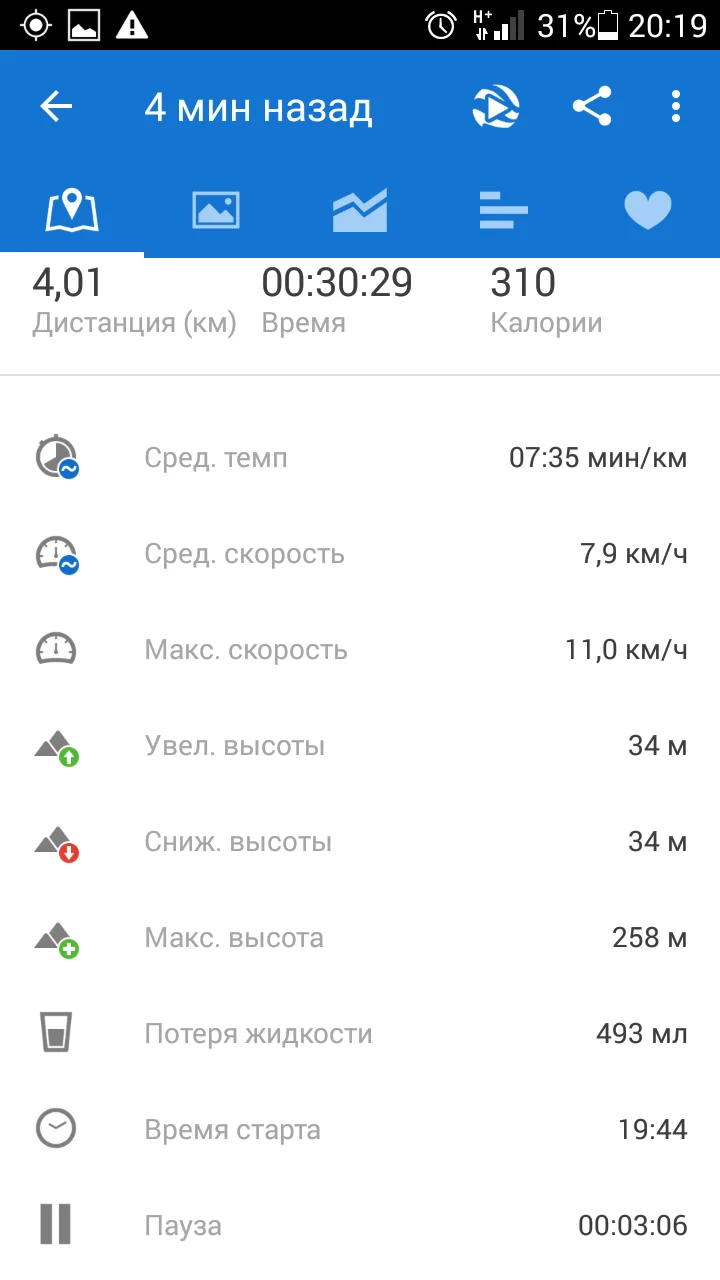Switch to the heart rate tab
720x1280 pixels.
tap(648, 210)
